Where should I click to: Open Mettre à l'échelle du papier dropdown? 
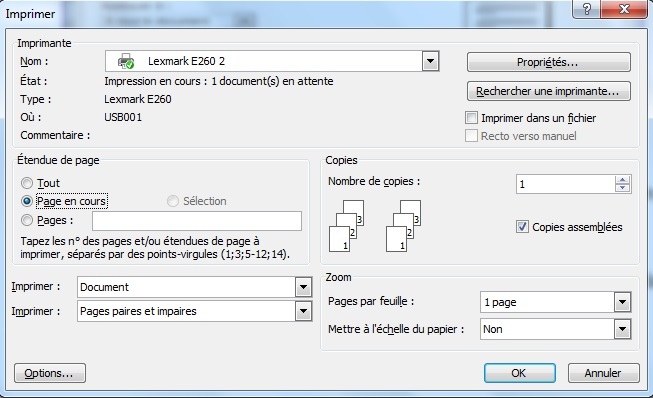[622, 329]
